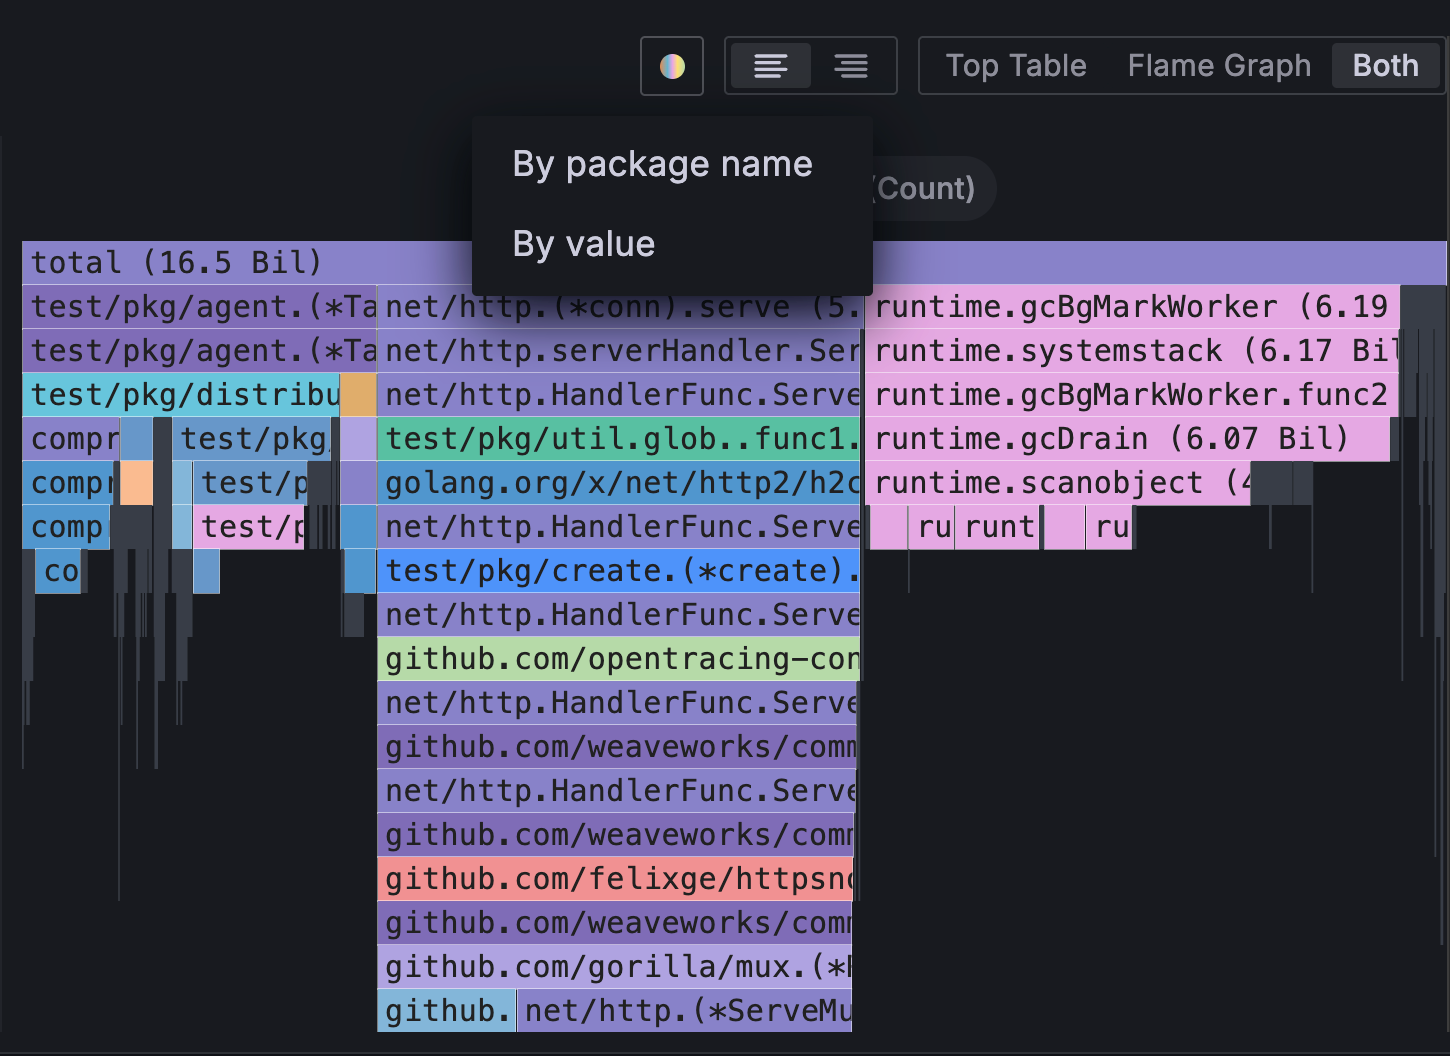Select github.com/gorilla/mux frame
1450x1056 pixels.
point(616,967)
